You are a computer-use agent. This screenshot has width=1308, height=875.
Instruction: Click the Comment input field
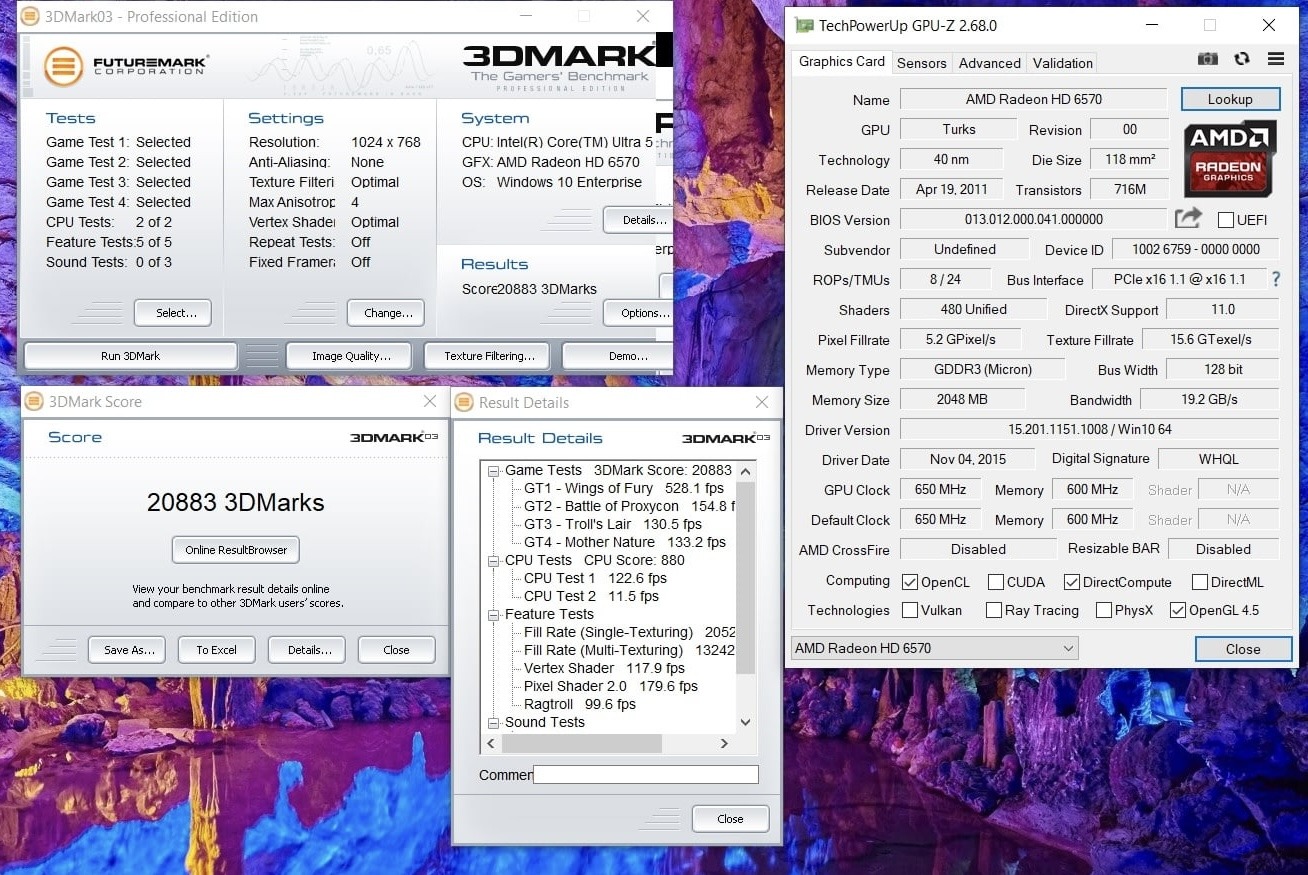[645, 774]
